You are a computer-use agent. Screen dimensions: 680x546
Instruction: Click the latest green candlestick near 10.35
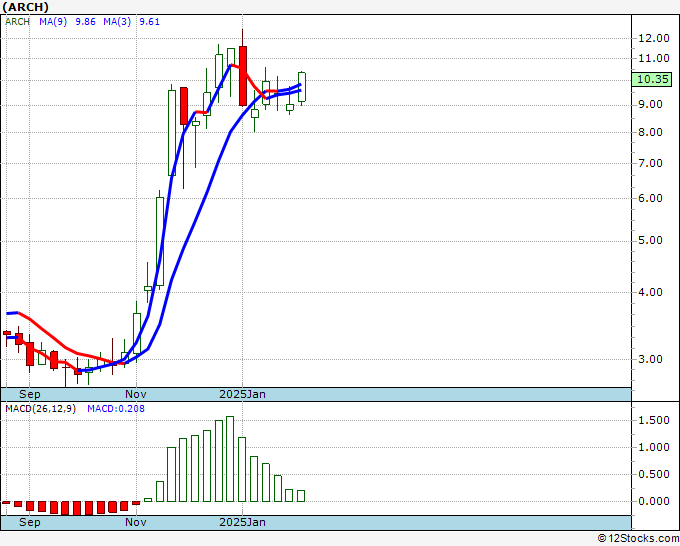tap(302, 87)
